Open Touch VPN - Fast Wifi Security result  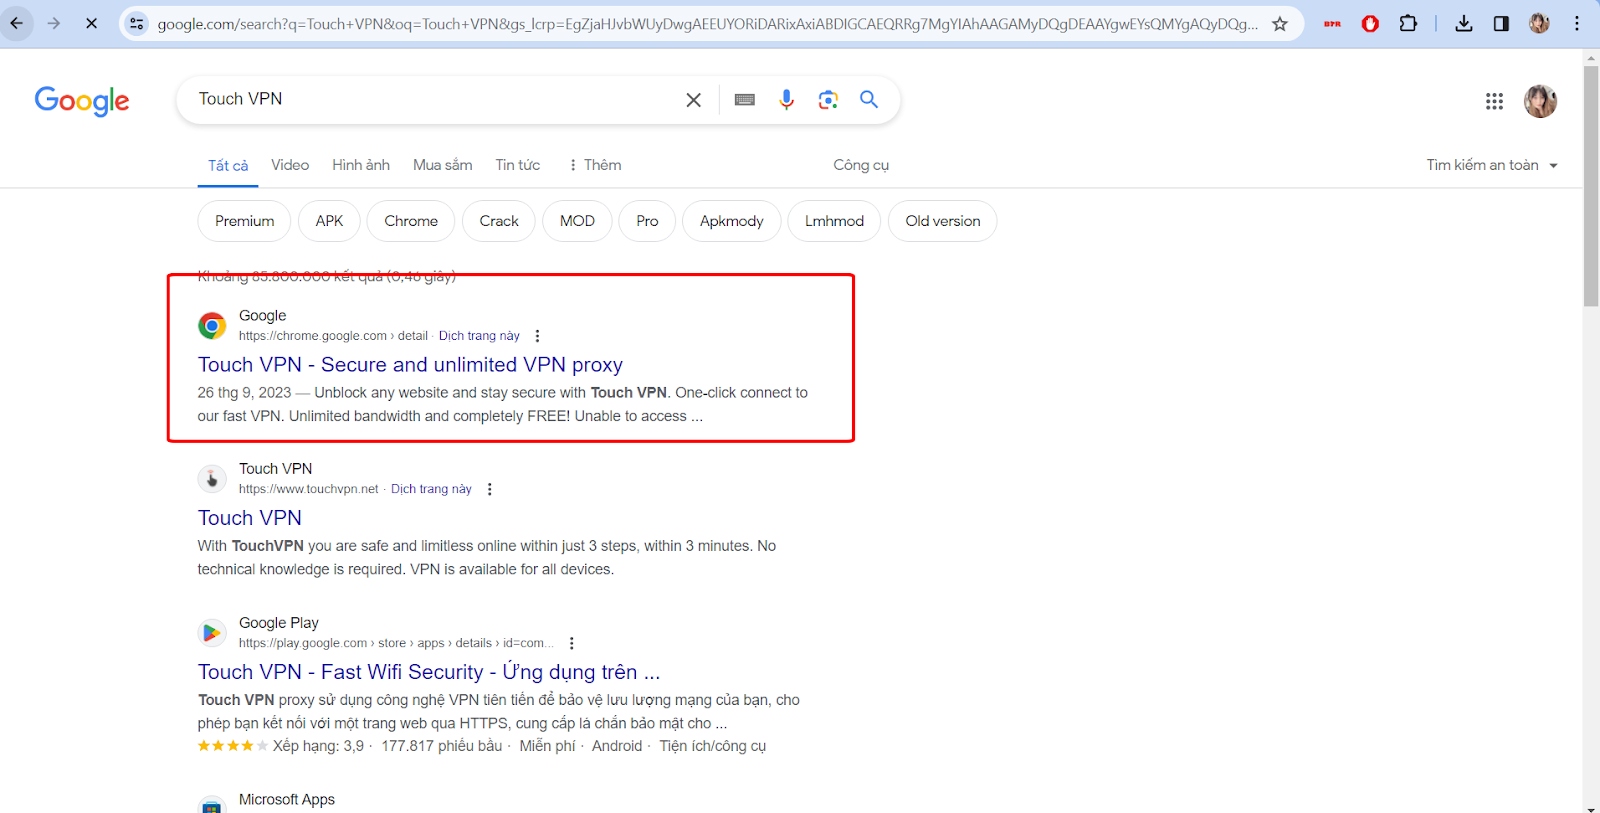(429, 672)
